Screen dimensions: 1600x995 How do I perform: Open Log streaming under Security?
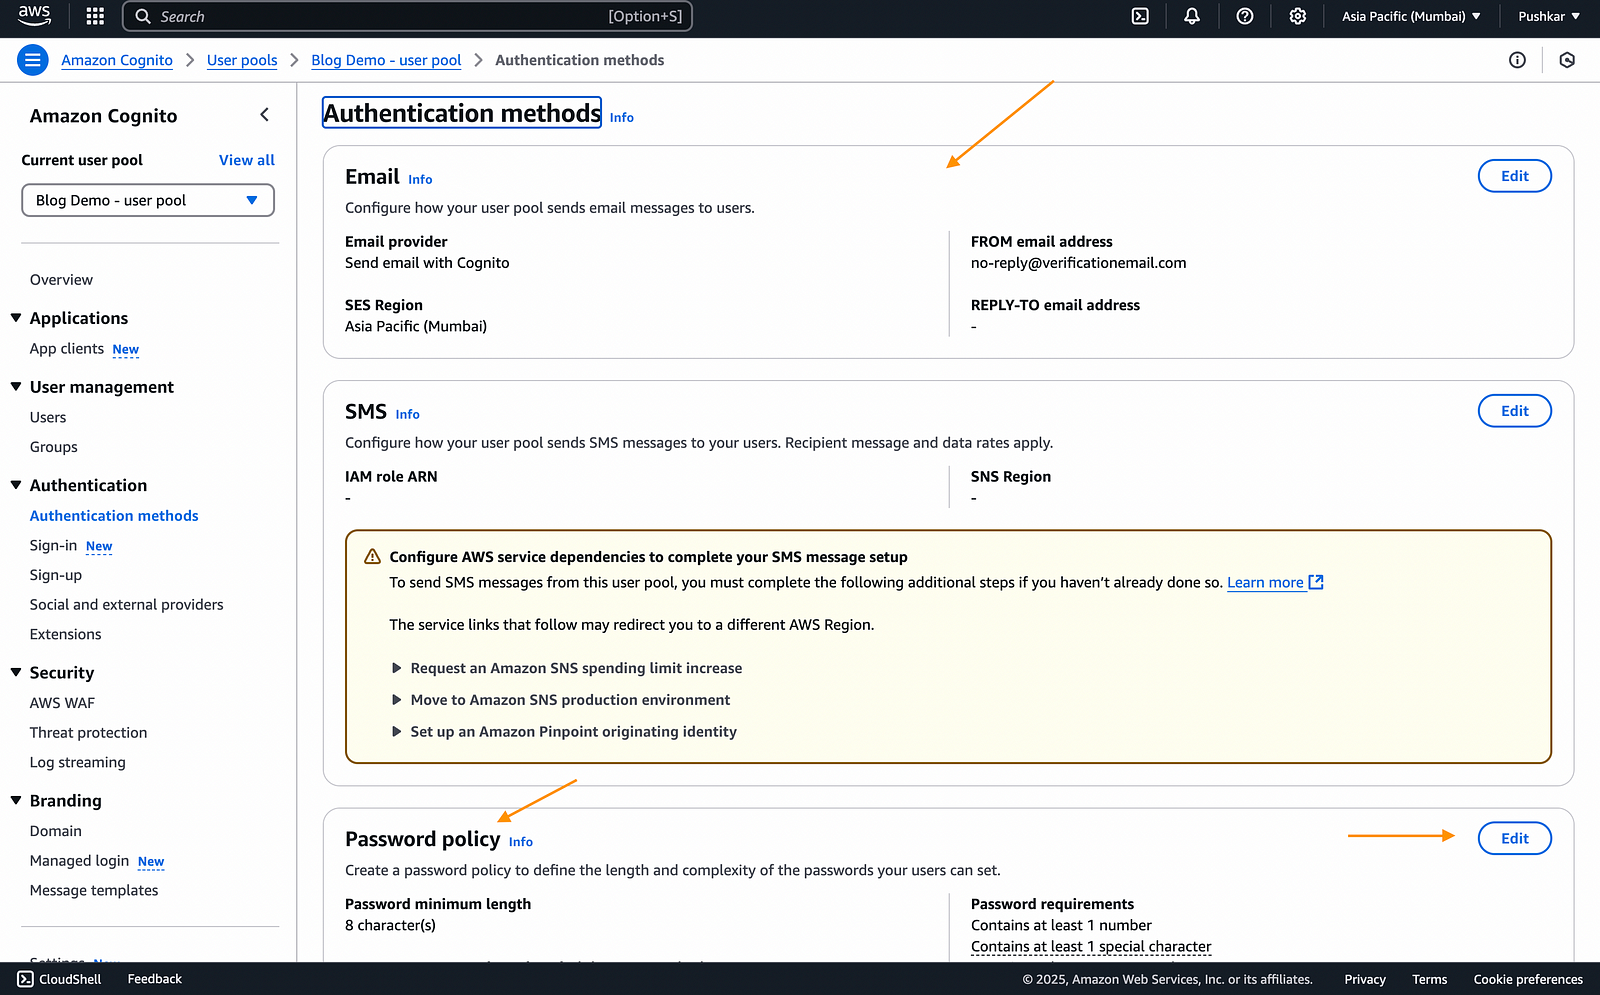click(78, 762)
